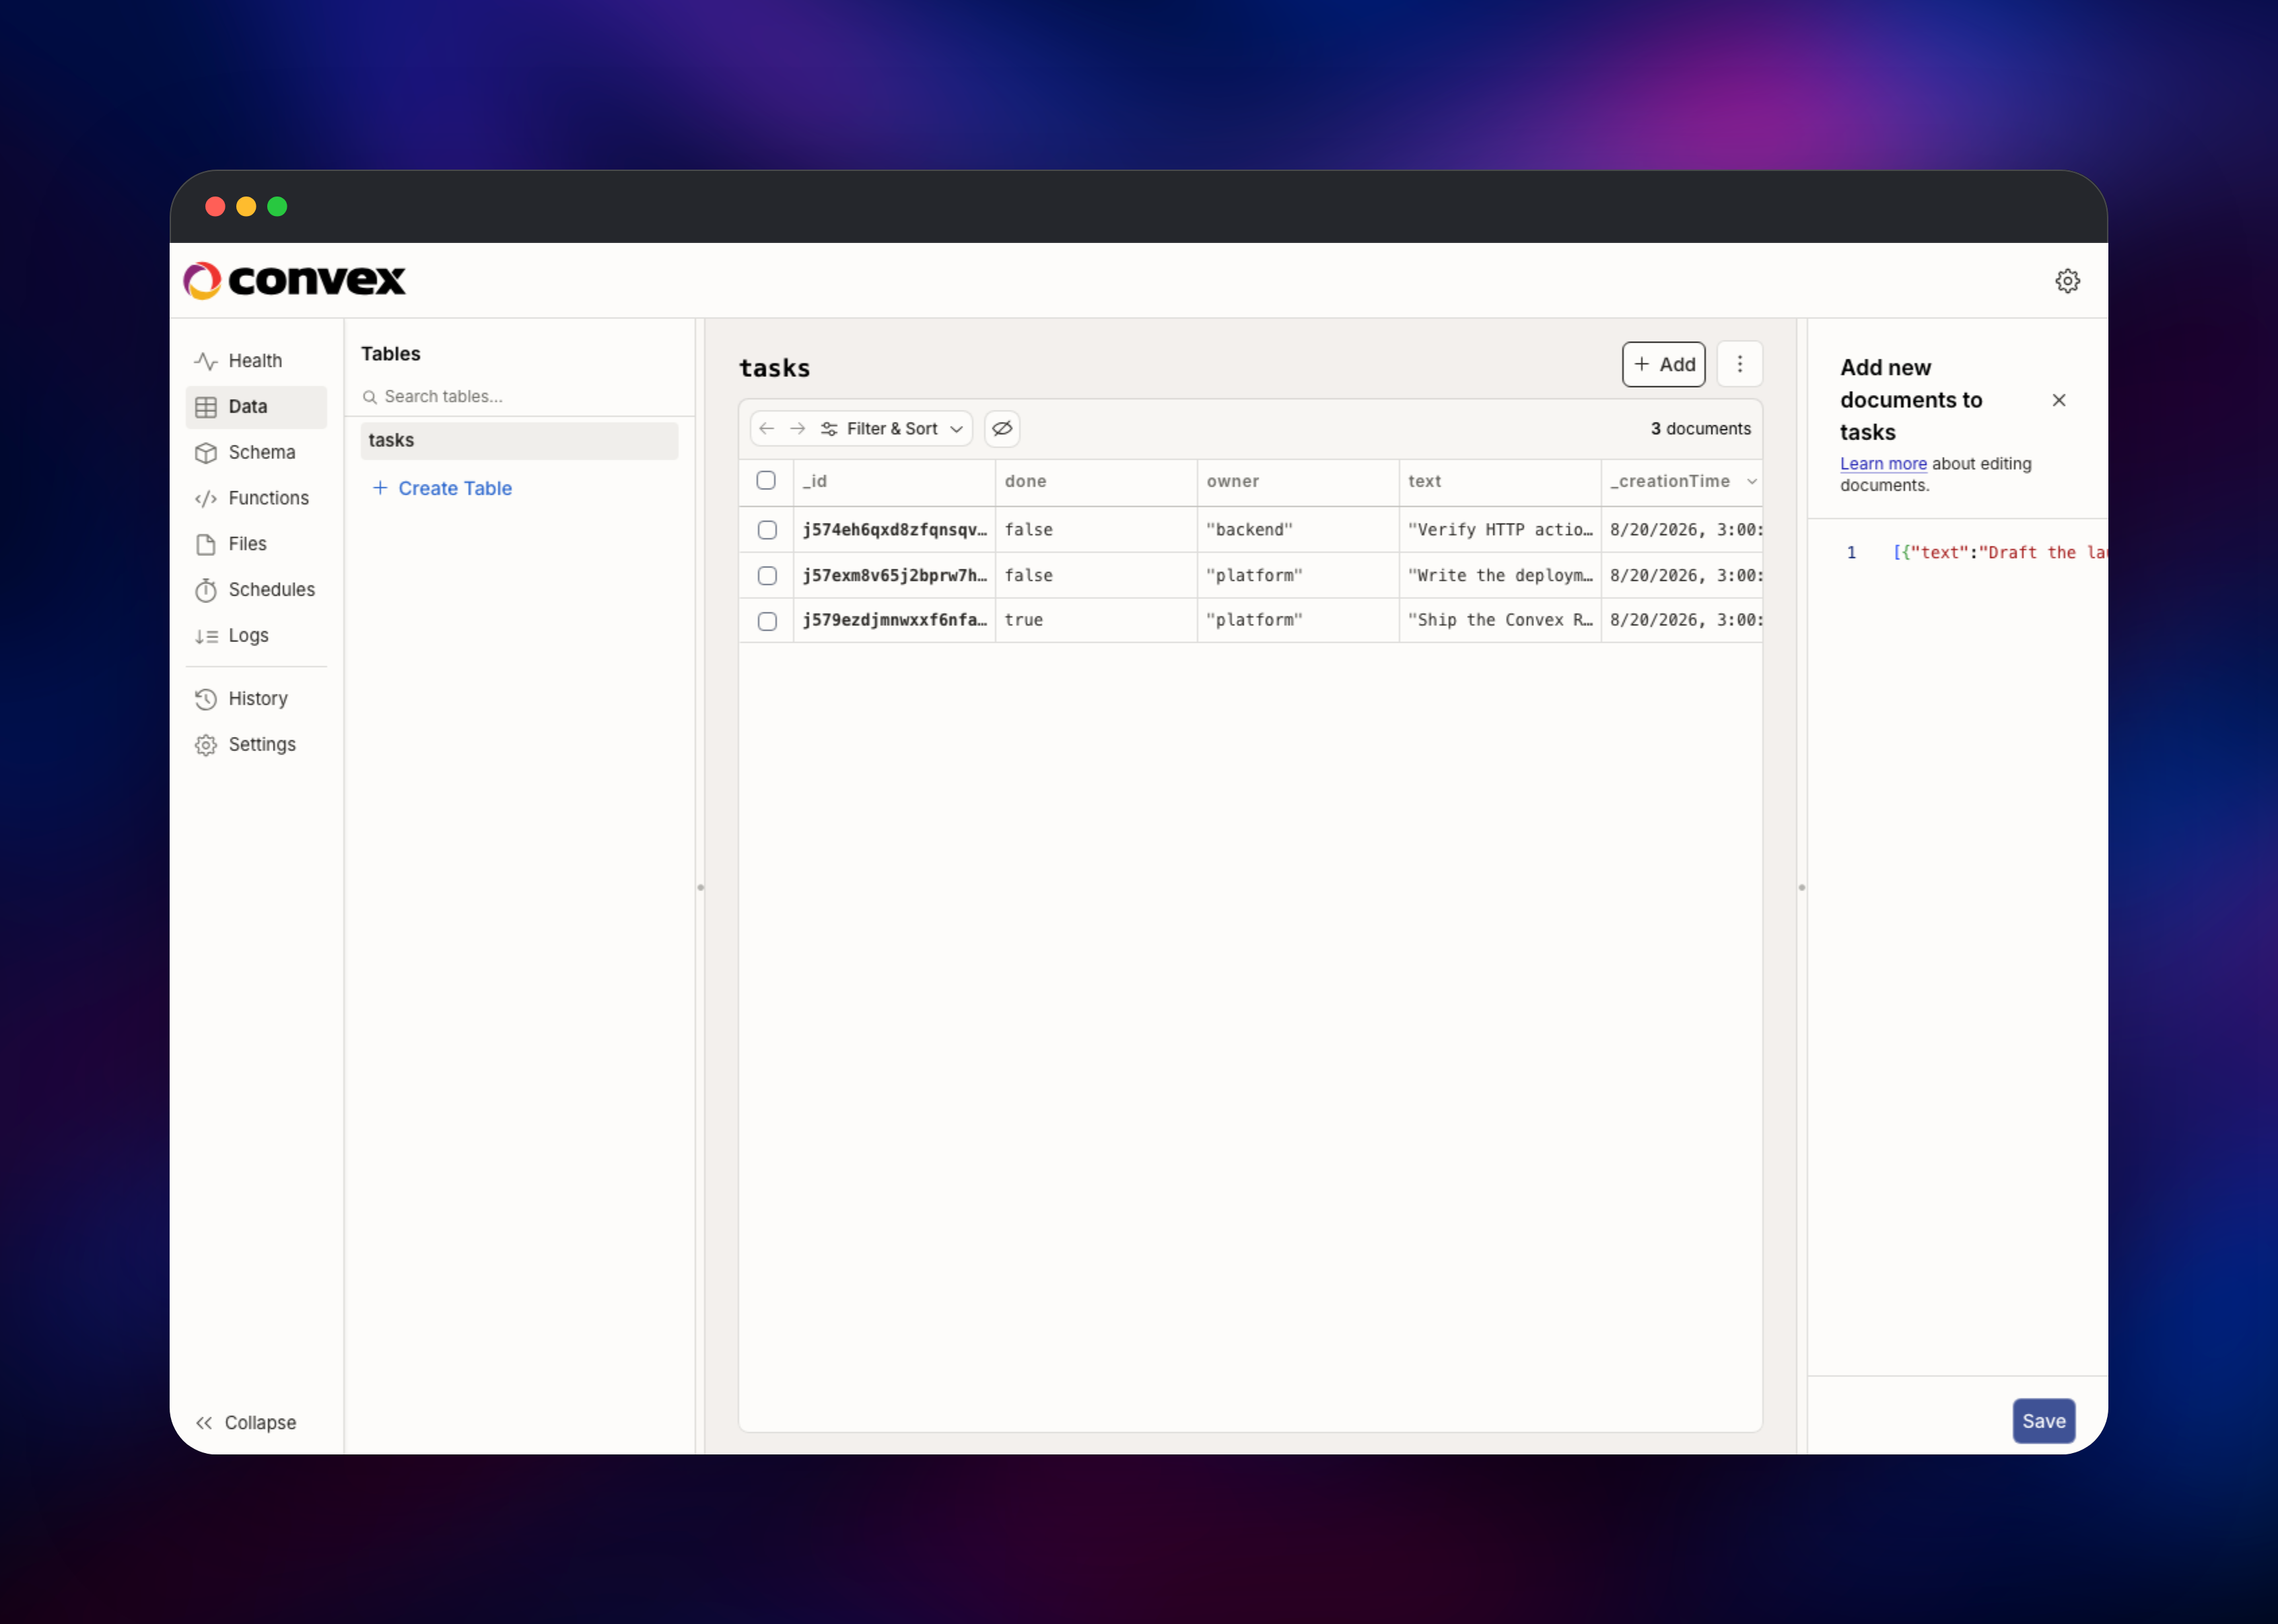Expand the Filter & Sort dropdown
Screen dimensions: 2278x1624
point(892,429)
